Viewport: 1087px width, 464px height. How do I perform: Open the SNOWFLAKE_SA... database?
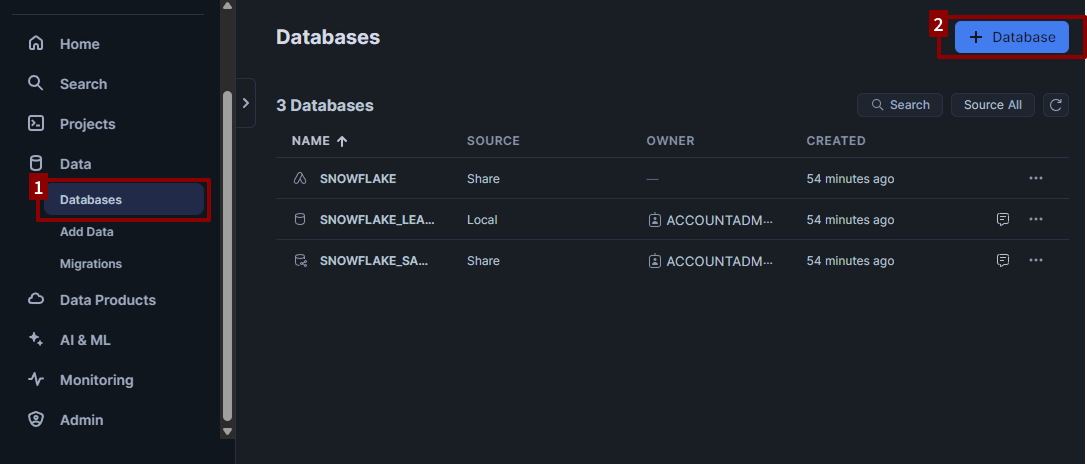coord(374,261)
